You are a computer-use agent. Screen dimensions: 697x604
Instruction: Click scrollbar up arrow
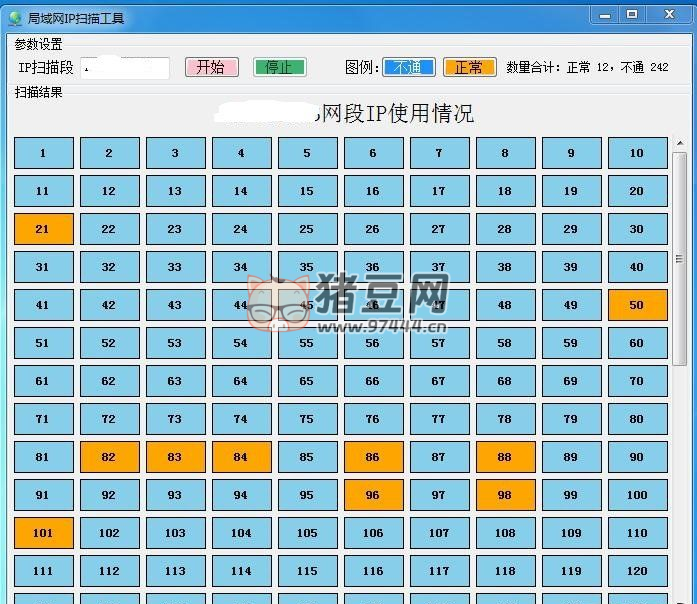(680, 143)
